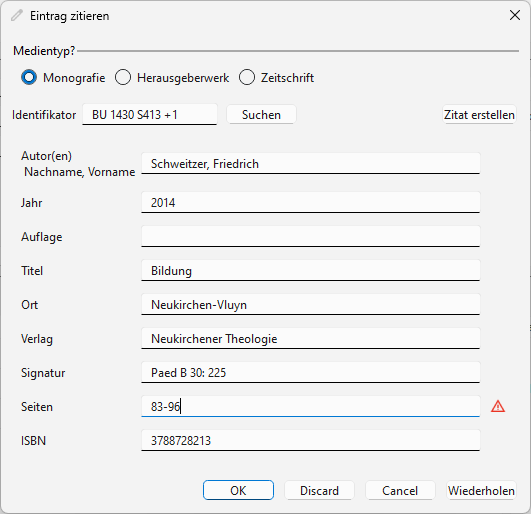The width and height of the screenshot is (531, 514).
Task: Click the Auflage label
Action: pos(42,237)
